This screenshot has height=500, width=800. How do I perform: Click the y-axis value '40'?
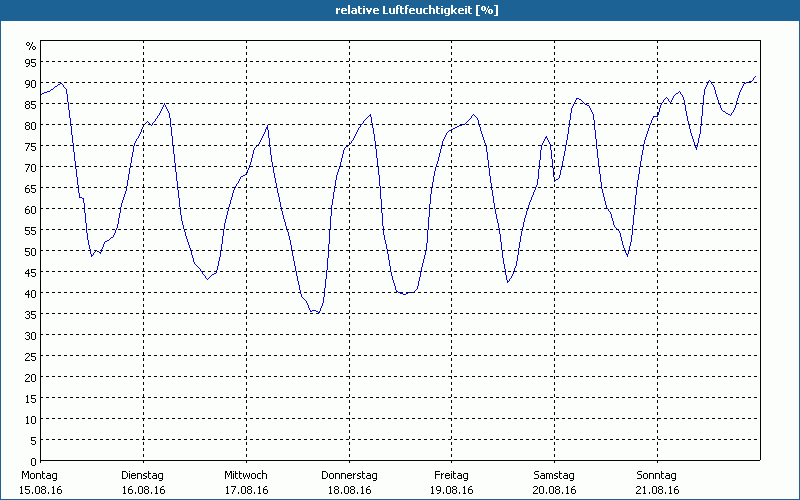(x=31, y=293)
